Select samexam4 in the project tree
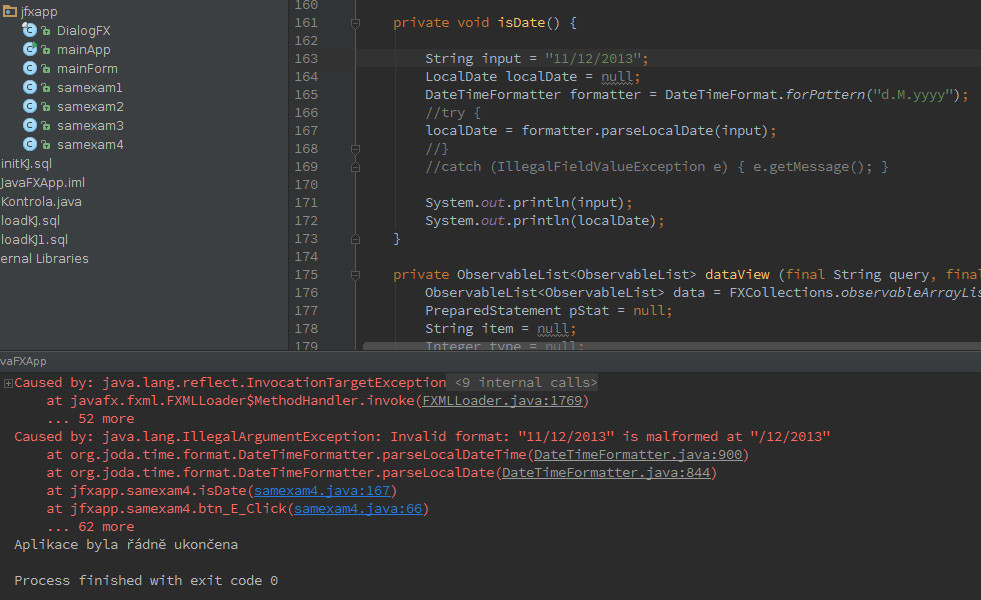 click(x=90, y=145)
